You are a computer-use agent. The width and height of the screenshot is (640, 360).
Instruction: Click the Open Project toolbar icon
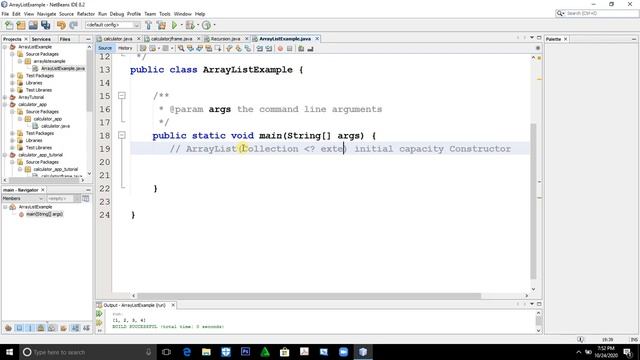33,25
